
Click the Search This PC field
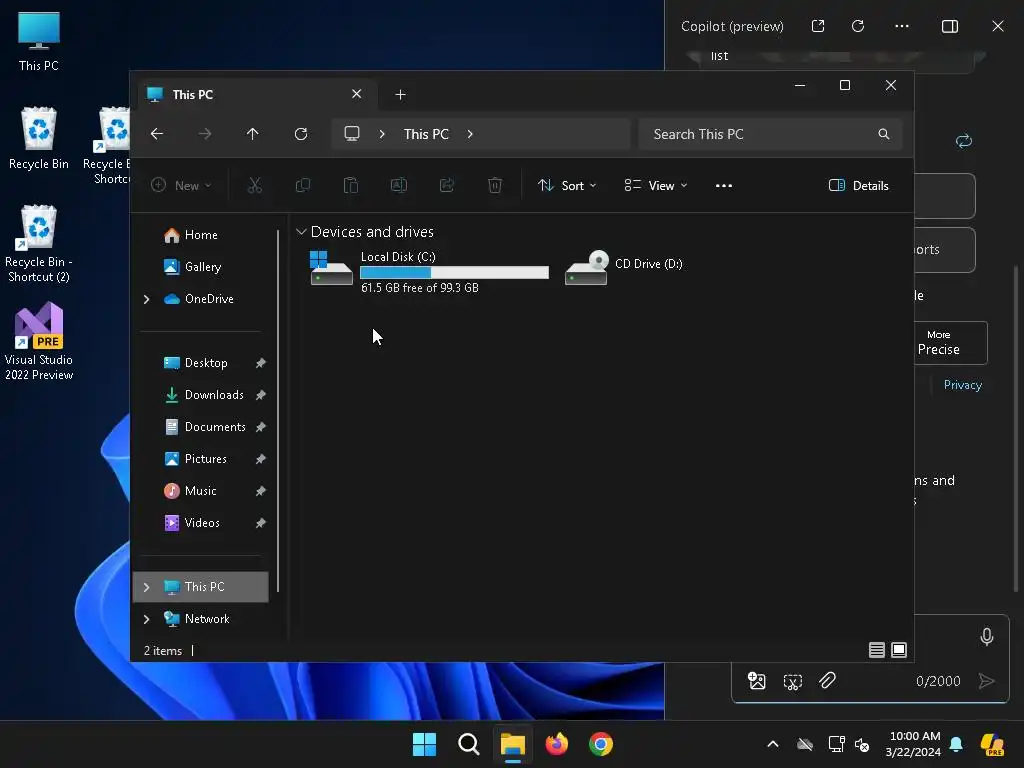[771, 134]
